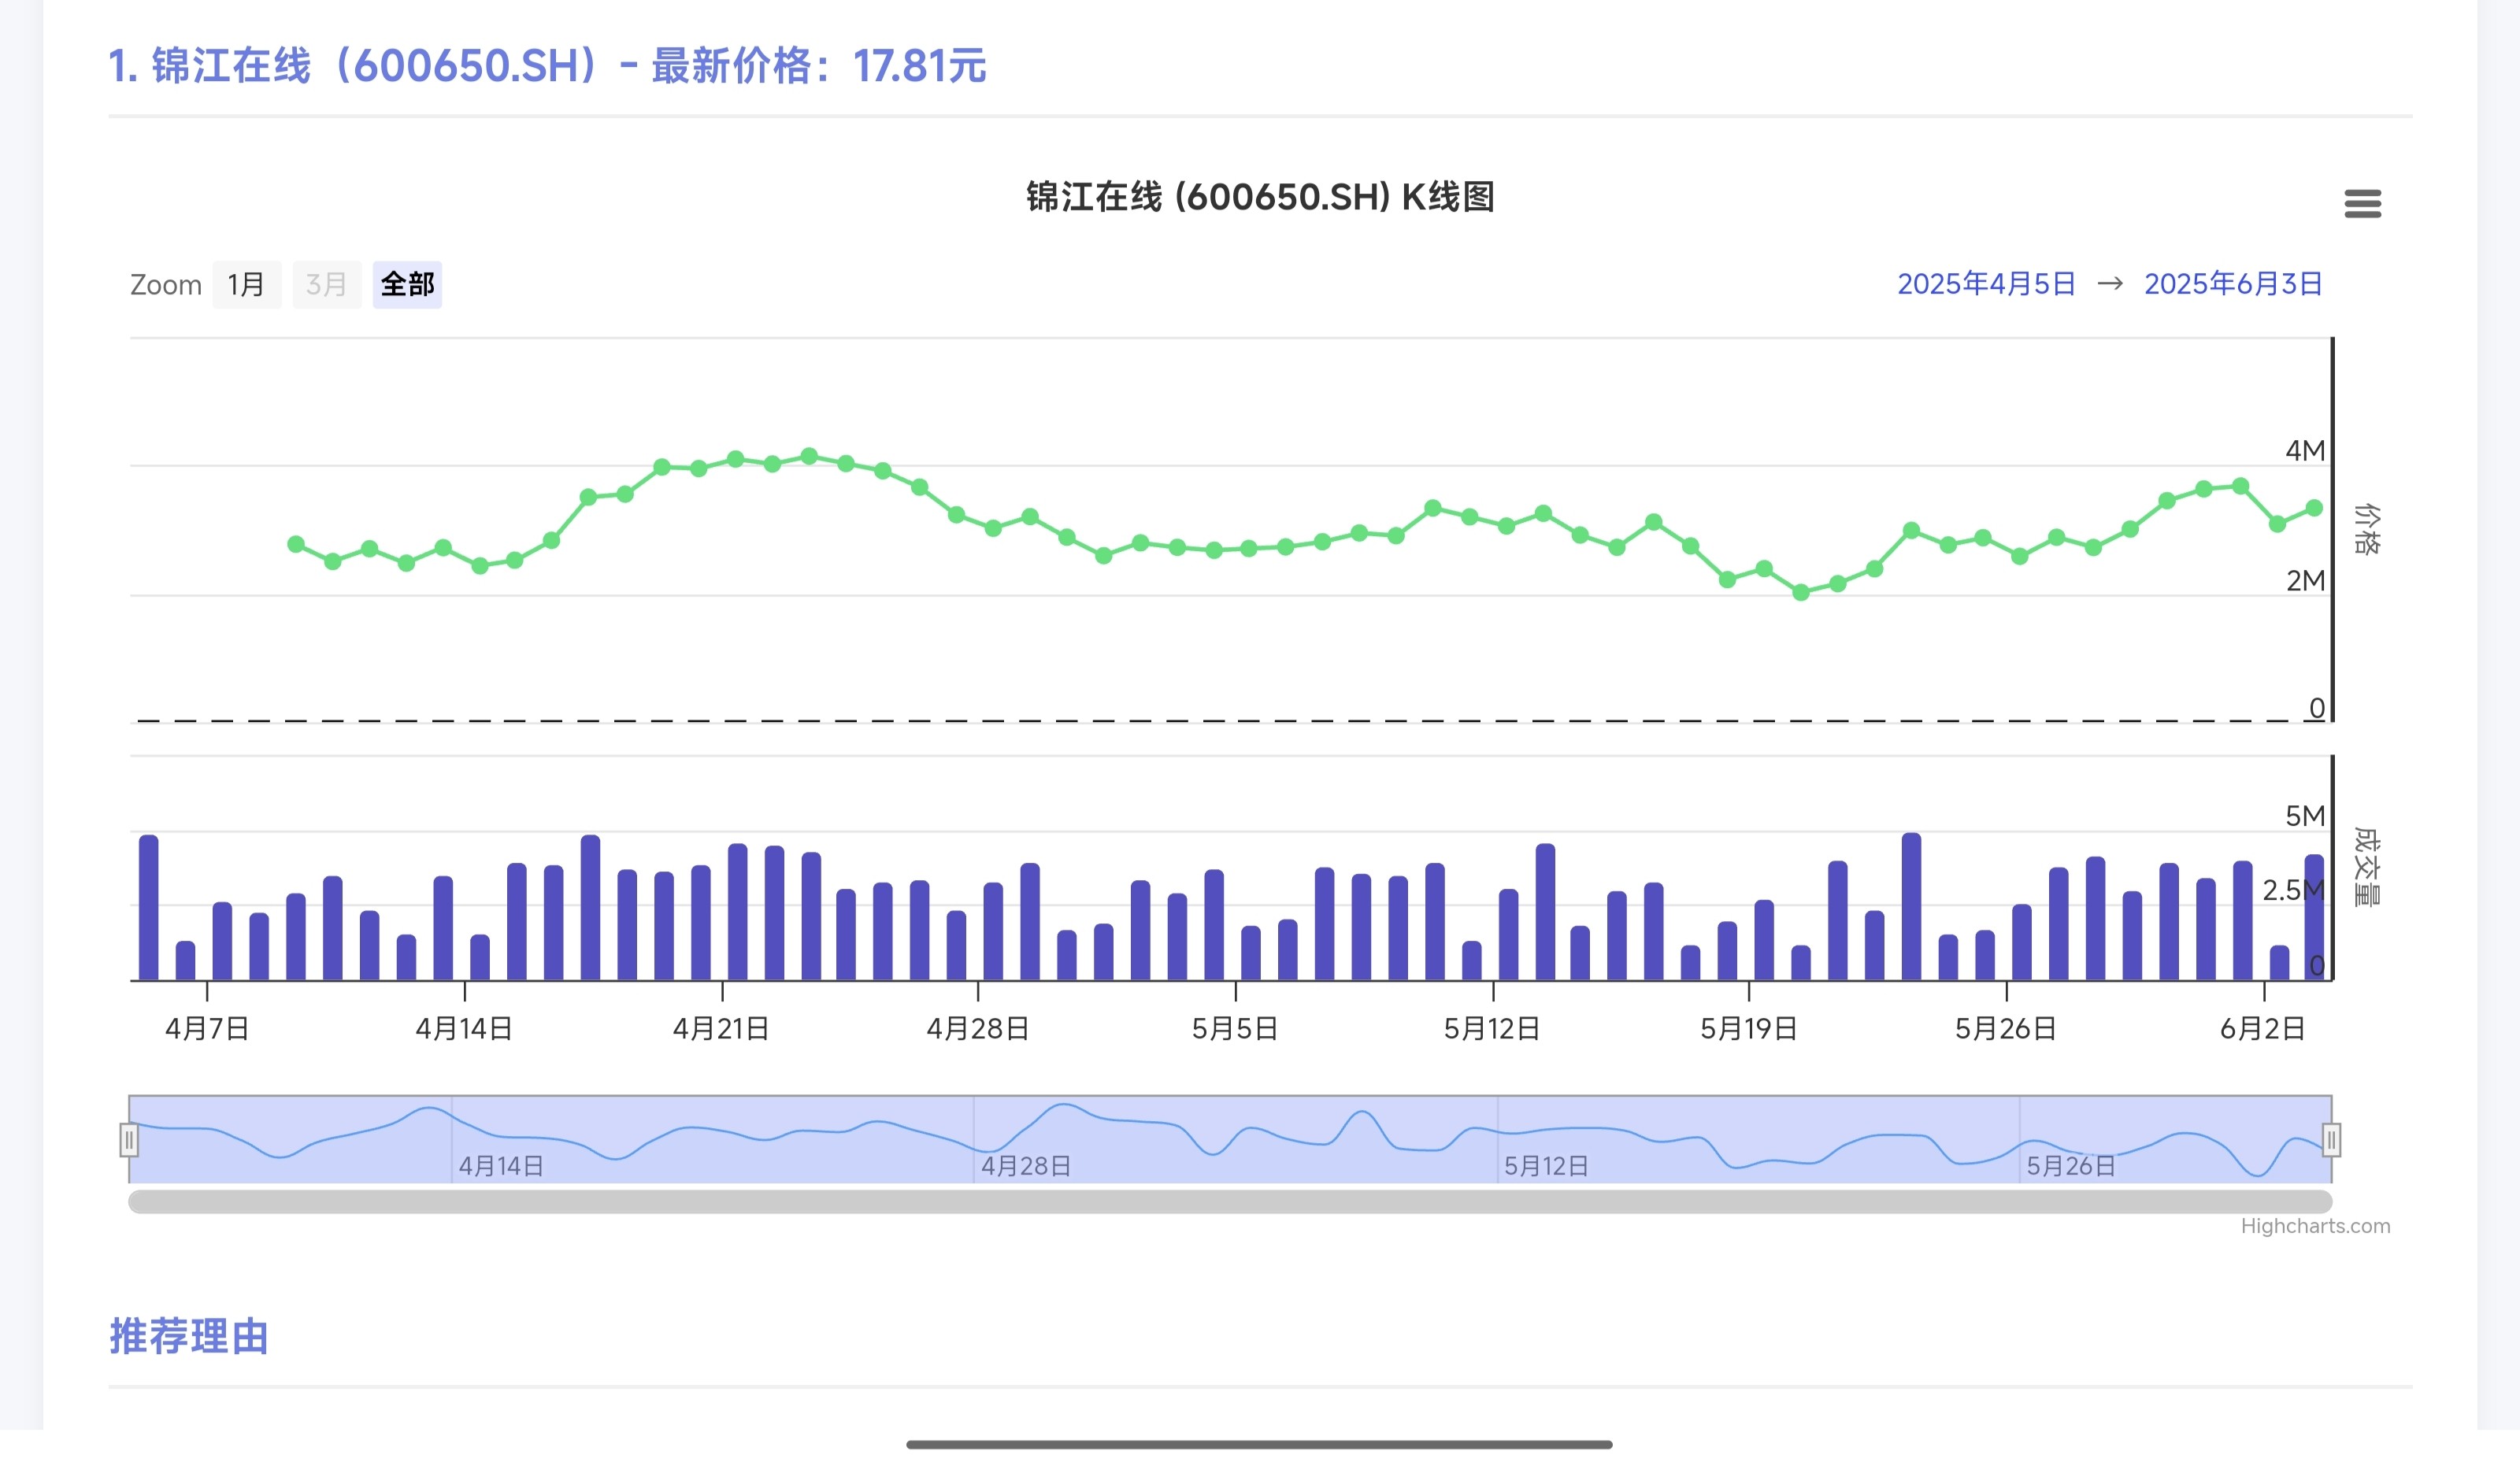Viewport: 2520px width, 1462px height.
Task: Click the 5月26日 x-axis label below volume bars
Action: pyautogui.click(x=2006, y=1028)
